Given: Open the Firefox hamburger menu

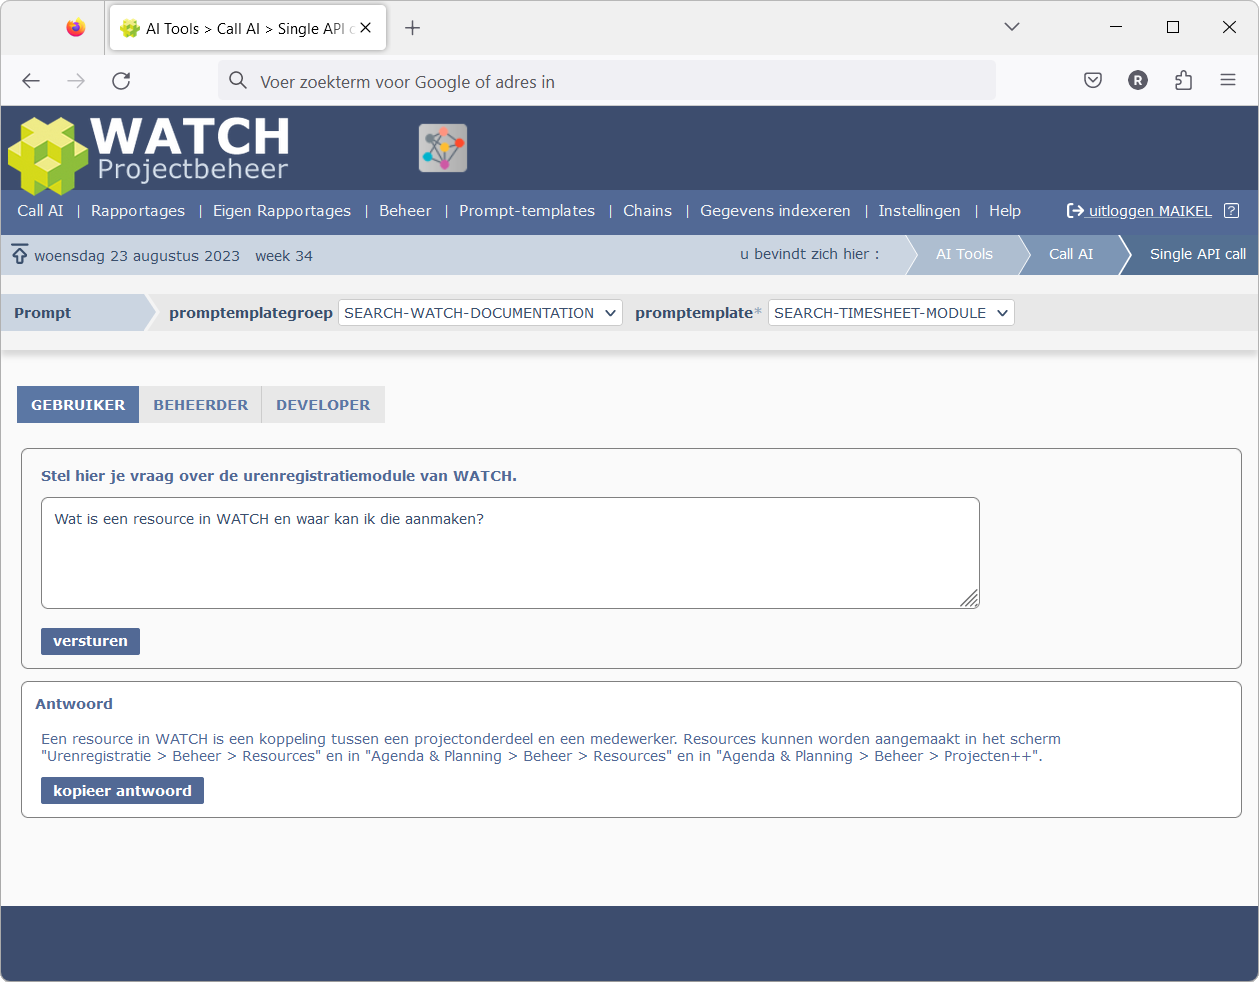Looking at the screenshot, I should point(1228,81).
